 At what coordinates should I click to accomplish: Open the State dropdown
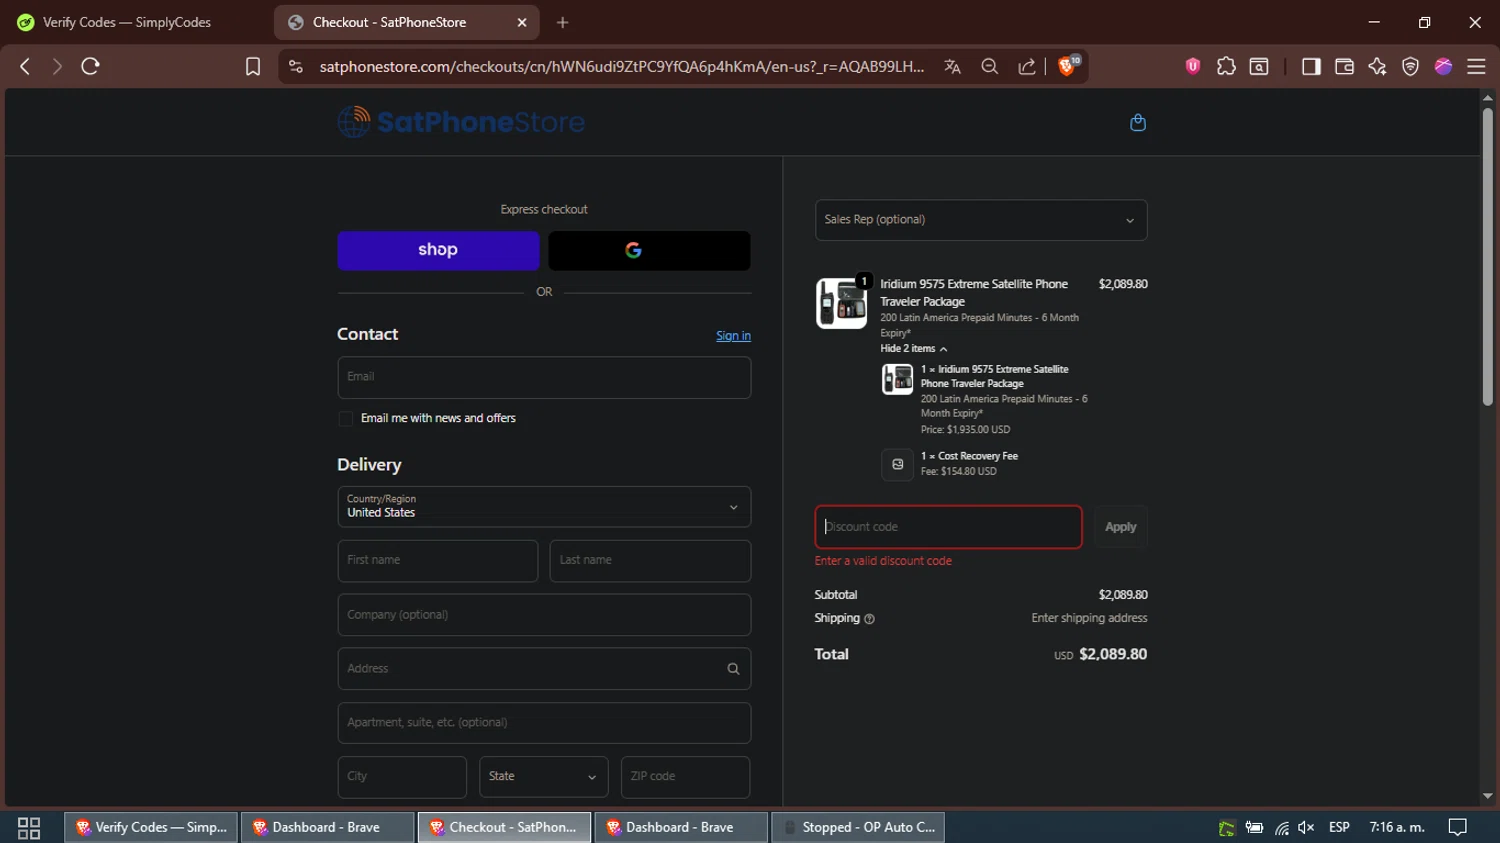coord(544,777)
